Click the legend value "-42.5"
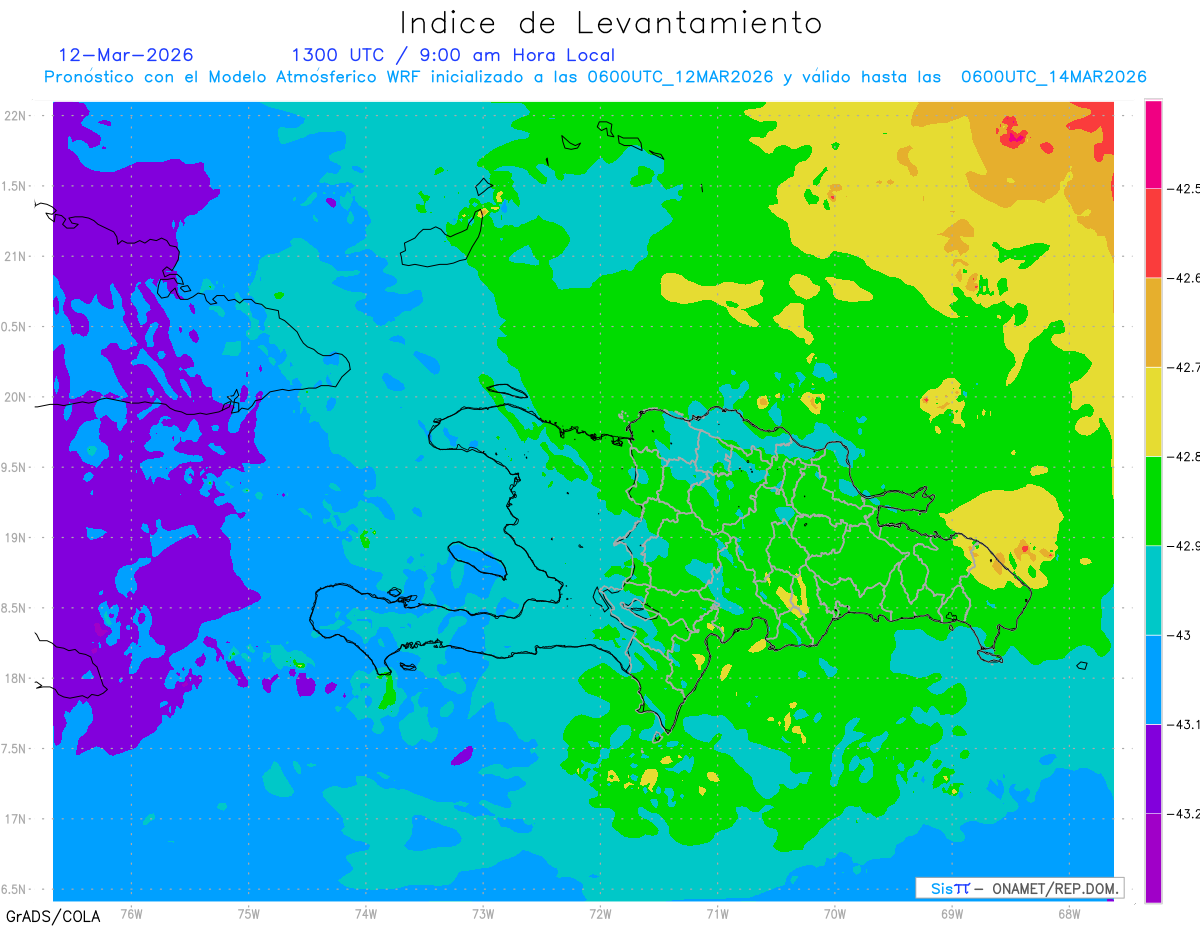Image resolution: width=1200 pixels, height=927 pixels. 1184,188
